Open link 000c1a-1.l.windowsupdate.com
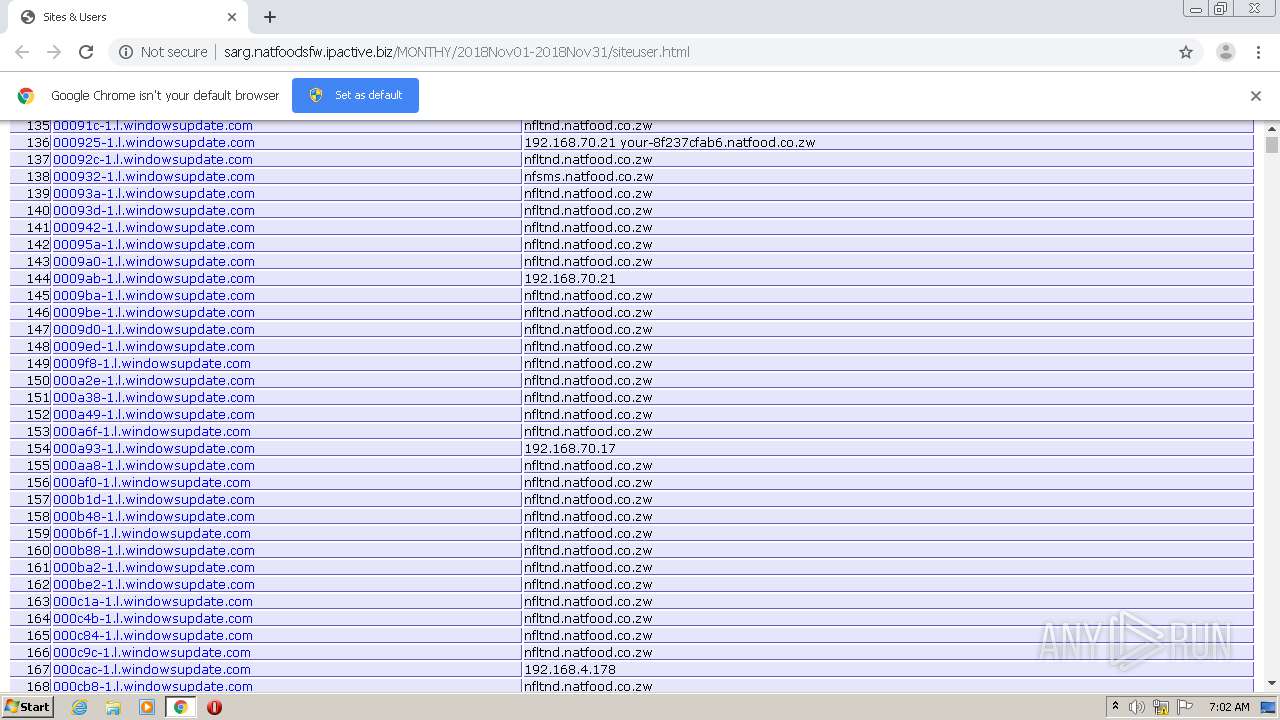Screen dimensions: 1280x720 [153, 602]
